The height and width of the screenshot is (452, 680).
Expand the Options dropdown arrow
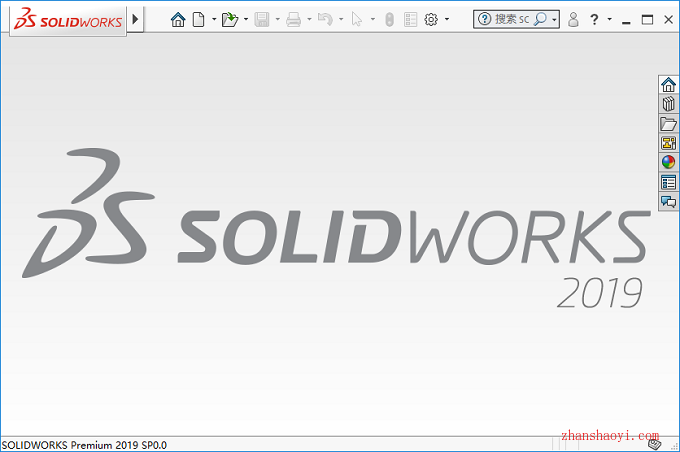pos(447,20)
